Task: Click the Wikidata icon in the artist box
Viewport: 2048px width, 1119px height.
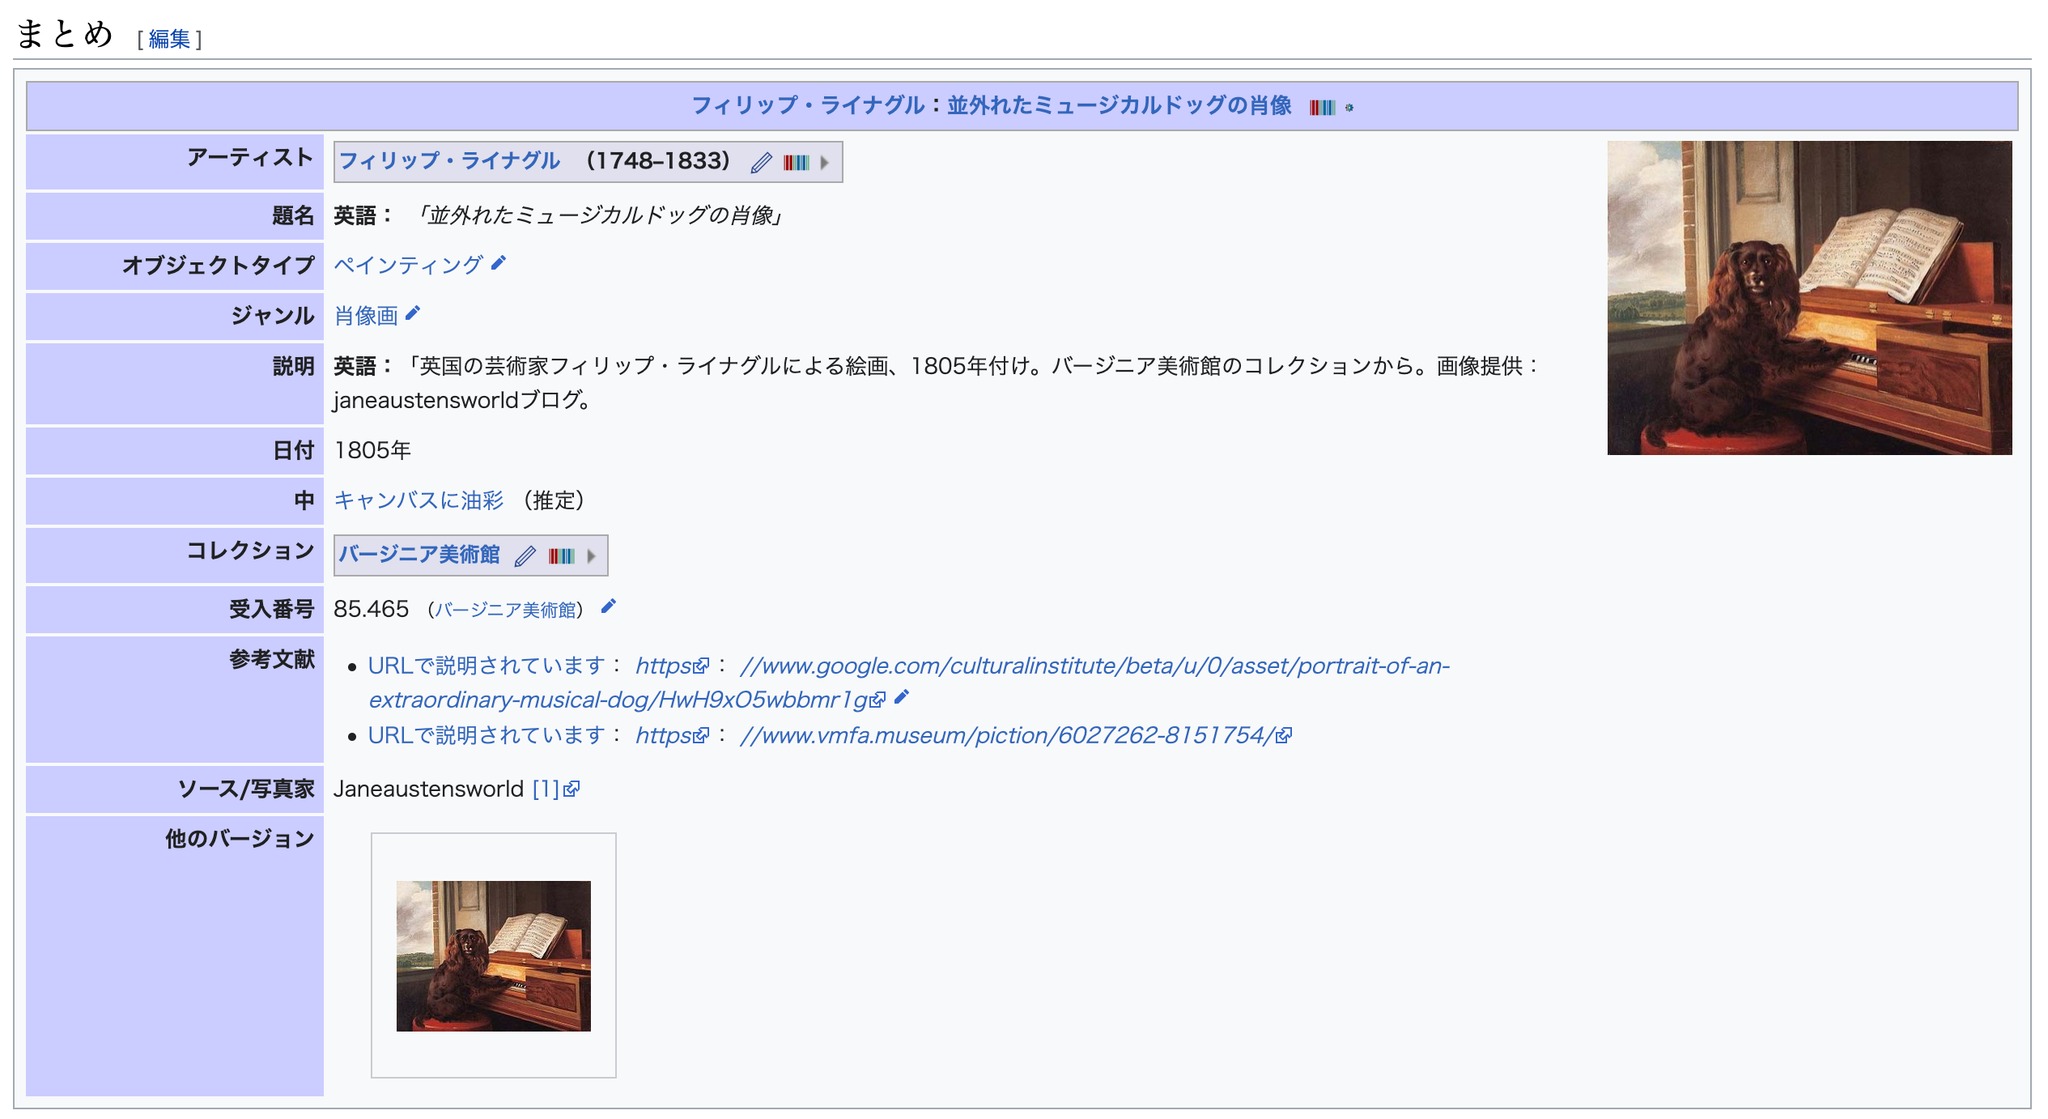Action: coord(796,162)
